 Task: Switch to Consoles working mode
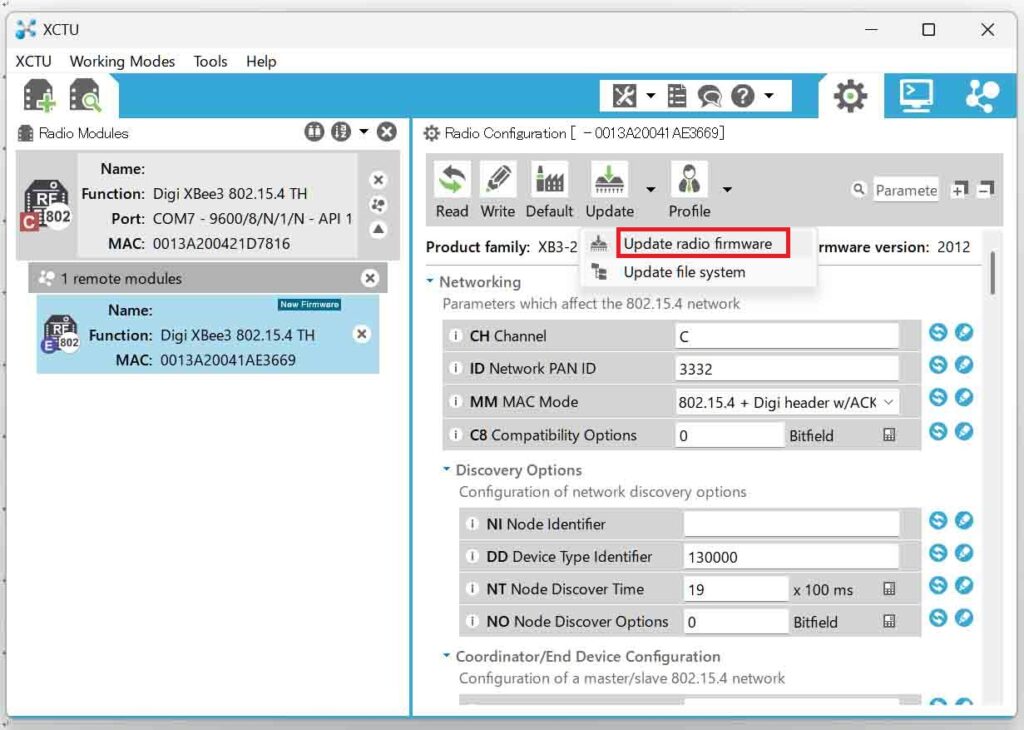pos(916,95)
